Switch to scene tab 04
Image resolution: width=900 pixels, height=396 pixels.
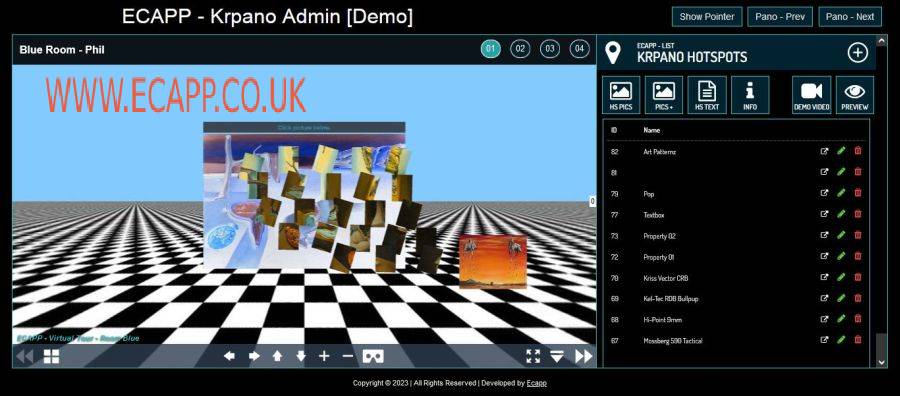coord(579,49)
